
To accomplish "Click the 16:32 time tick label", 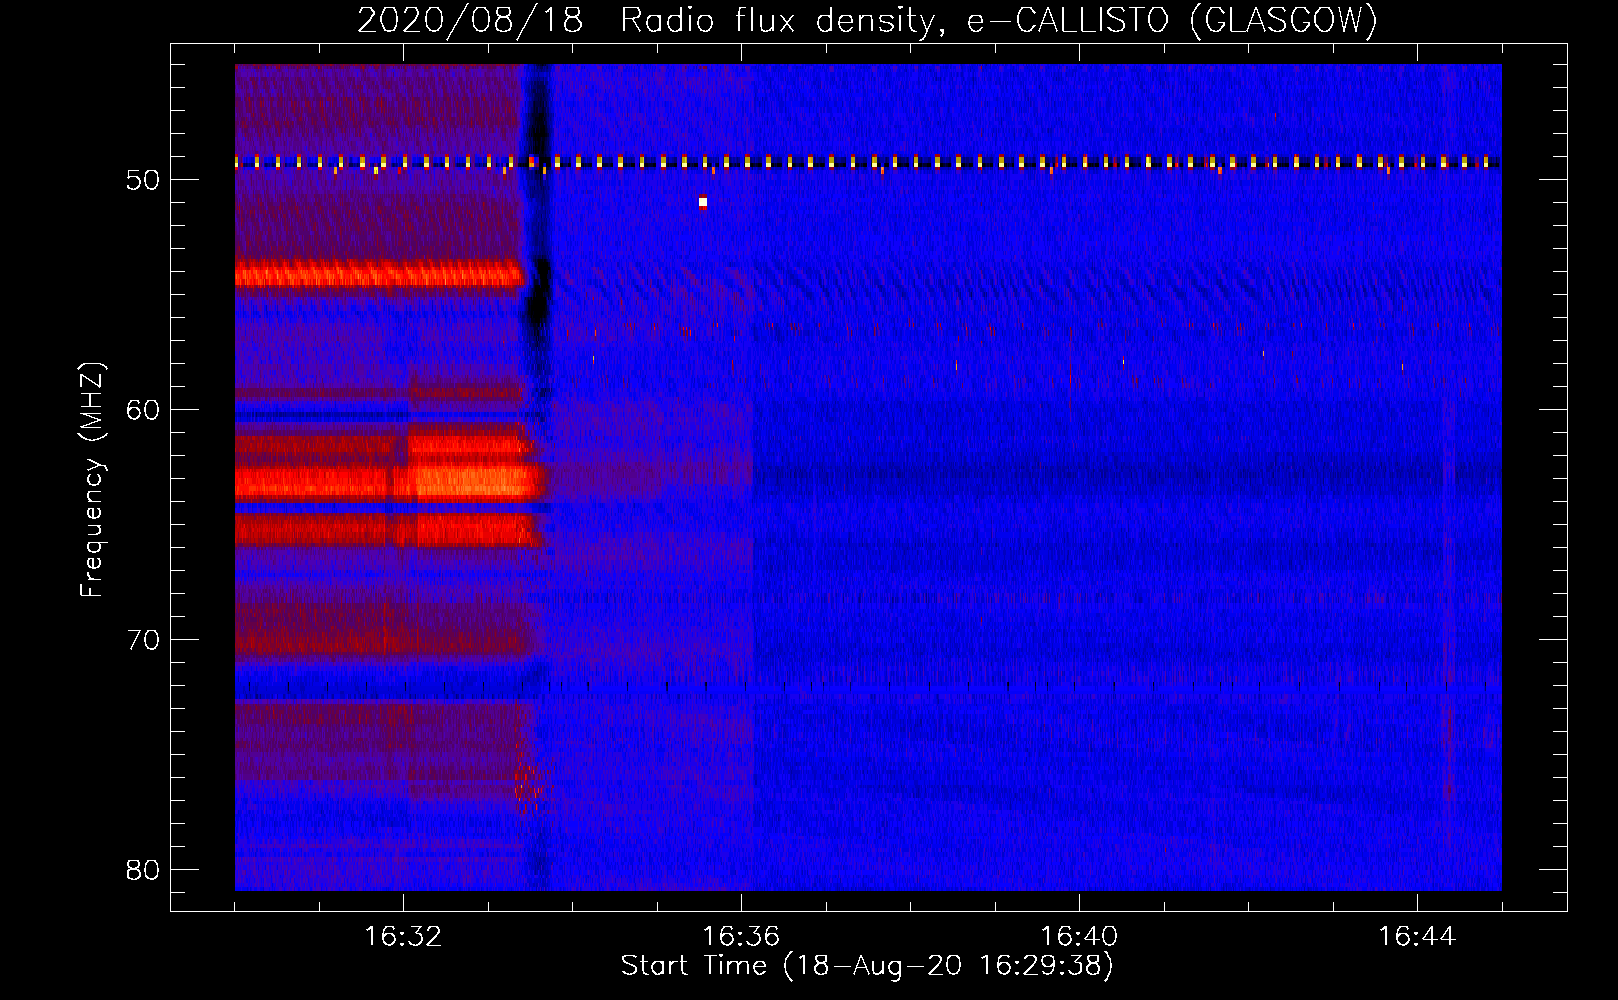I will pos(403,937).
